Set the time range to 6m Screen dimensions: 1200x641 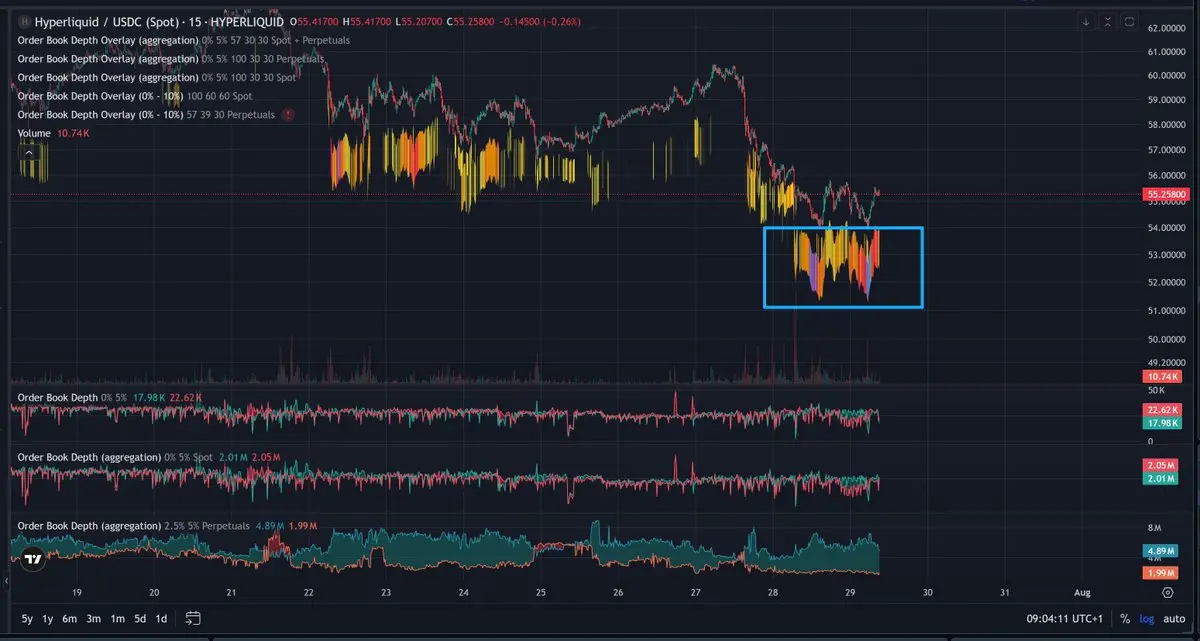pyautogui.click(x=70, y=619)
